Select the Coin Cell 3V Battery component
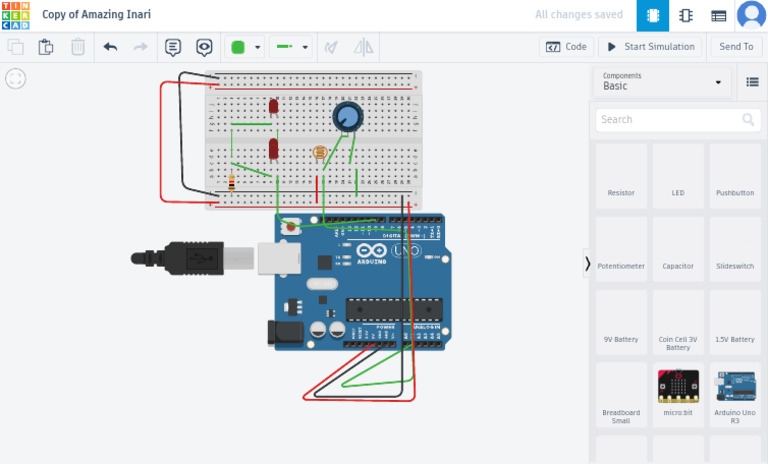Screen dimensions: 768x464 (678, 322)
